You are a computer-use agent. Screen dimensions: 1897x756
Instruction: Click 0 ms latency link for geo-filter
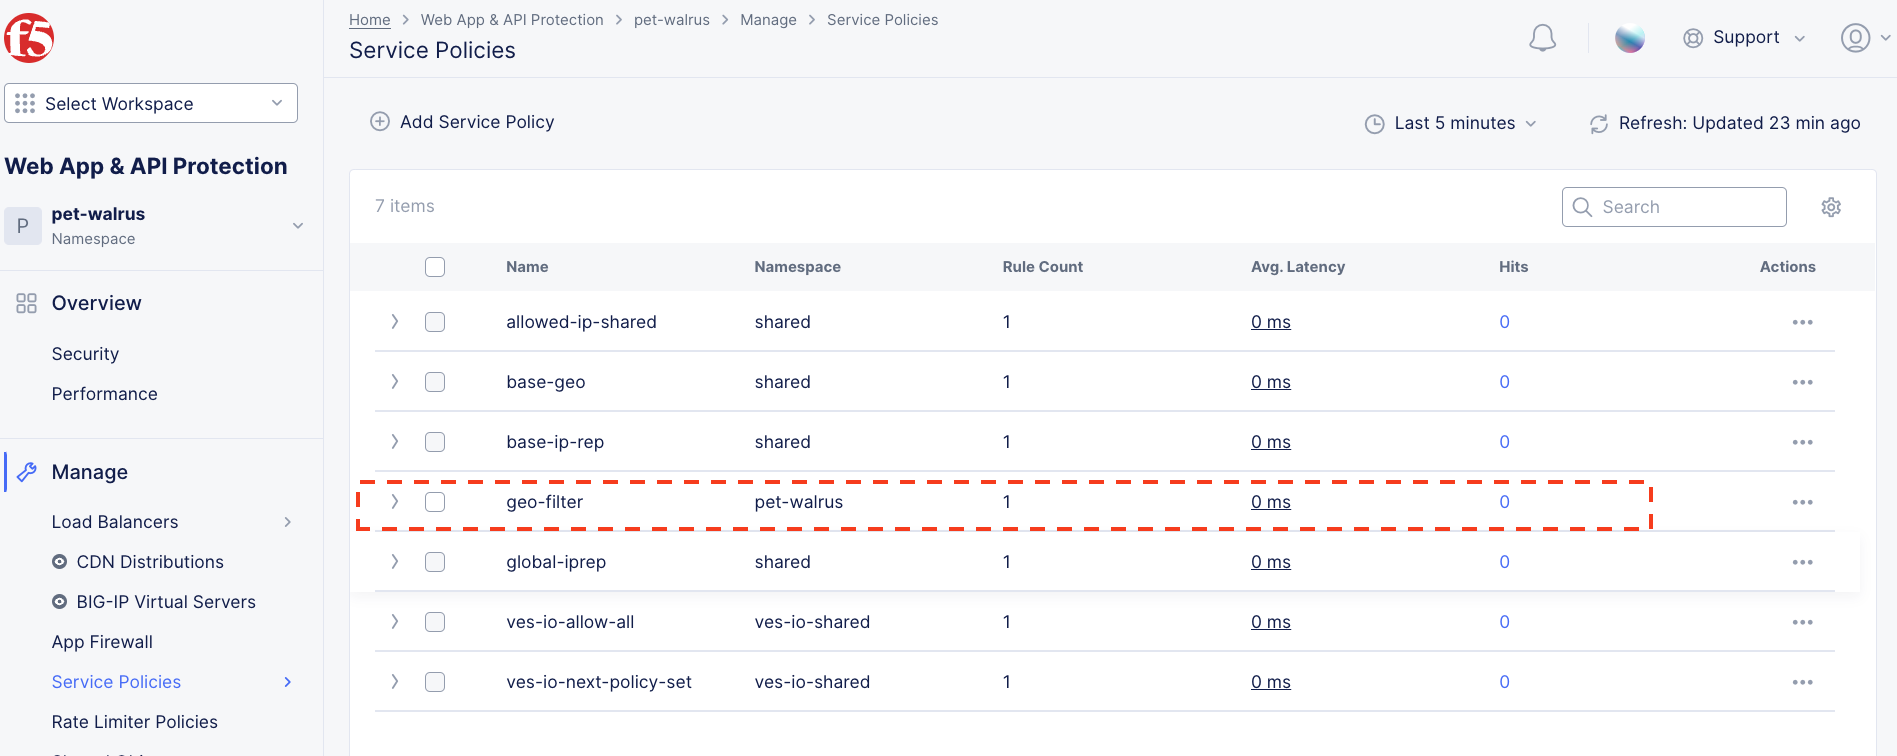(x=1270, y=502)
